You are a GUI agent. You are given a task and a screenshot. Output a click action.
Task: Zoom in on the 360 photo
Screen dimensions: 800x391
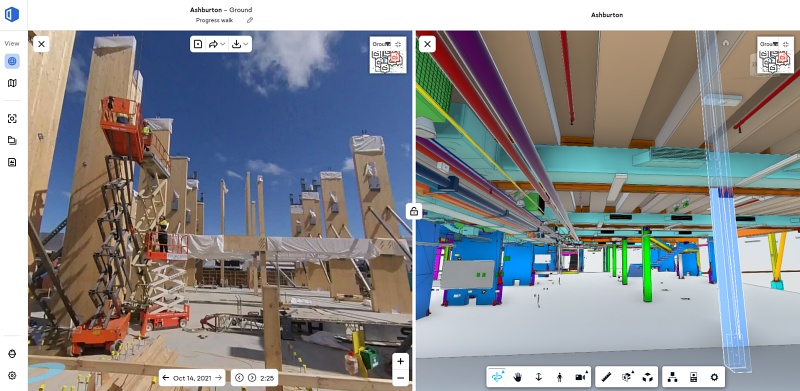401,361
